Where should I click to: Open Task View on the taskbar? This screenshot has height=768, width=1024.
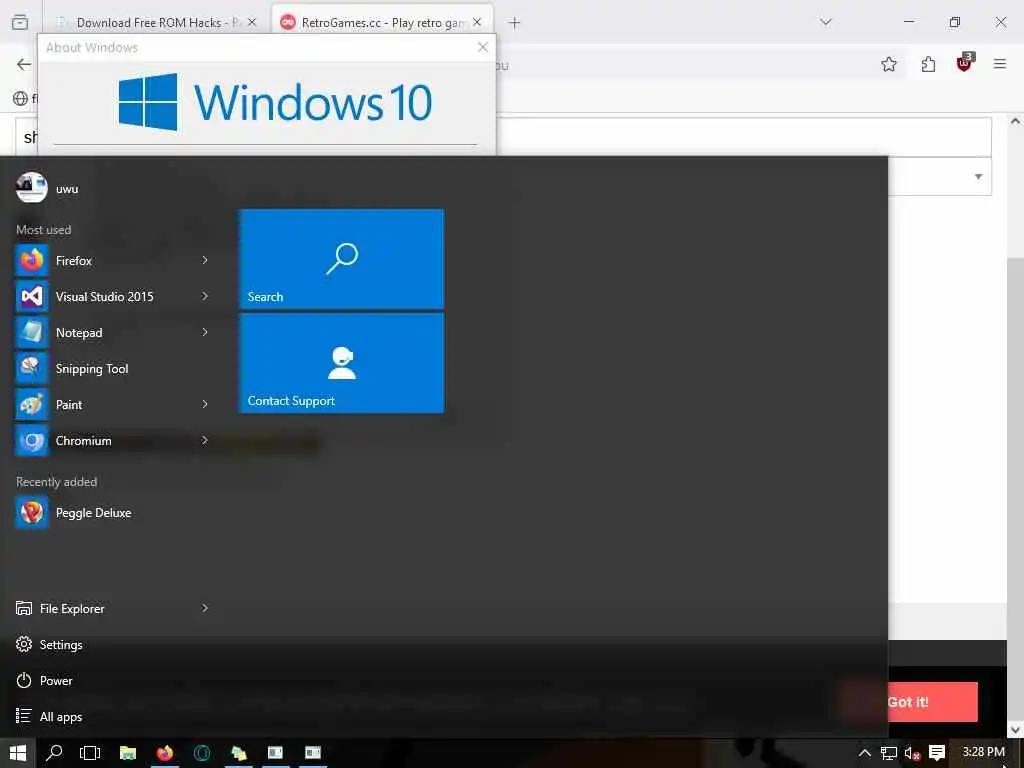(90, 753)
